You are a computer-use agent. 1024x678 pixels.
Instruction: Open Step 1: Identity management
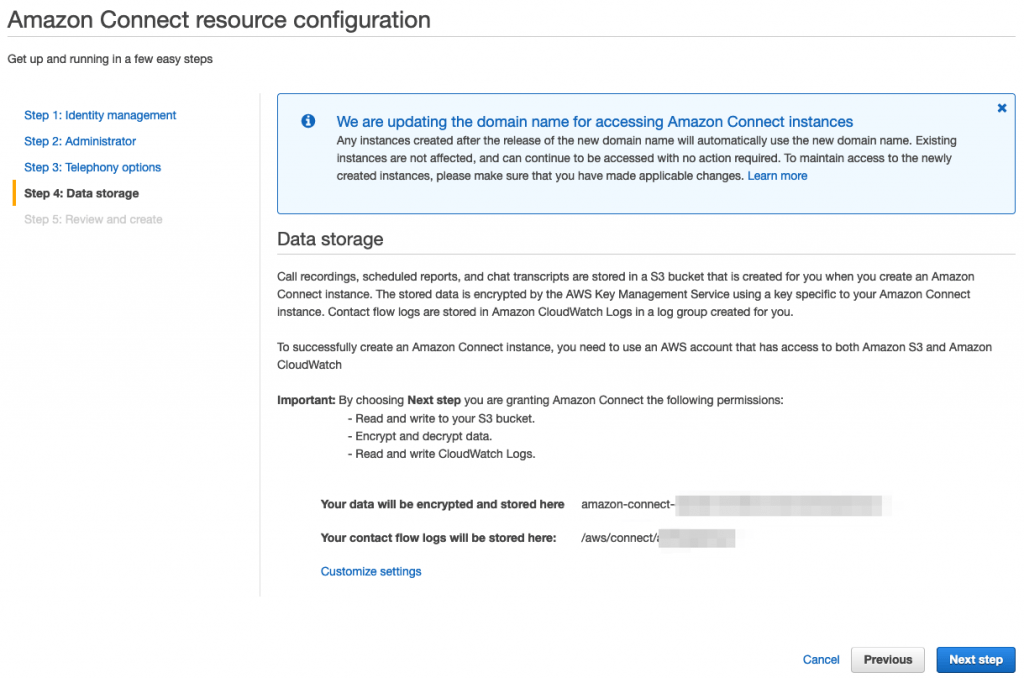tap(100, 115)
